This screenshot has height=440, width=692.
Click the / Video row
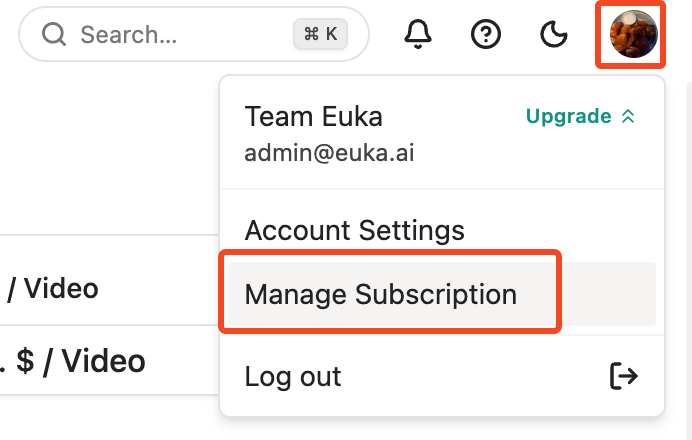tap(109, 289)
